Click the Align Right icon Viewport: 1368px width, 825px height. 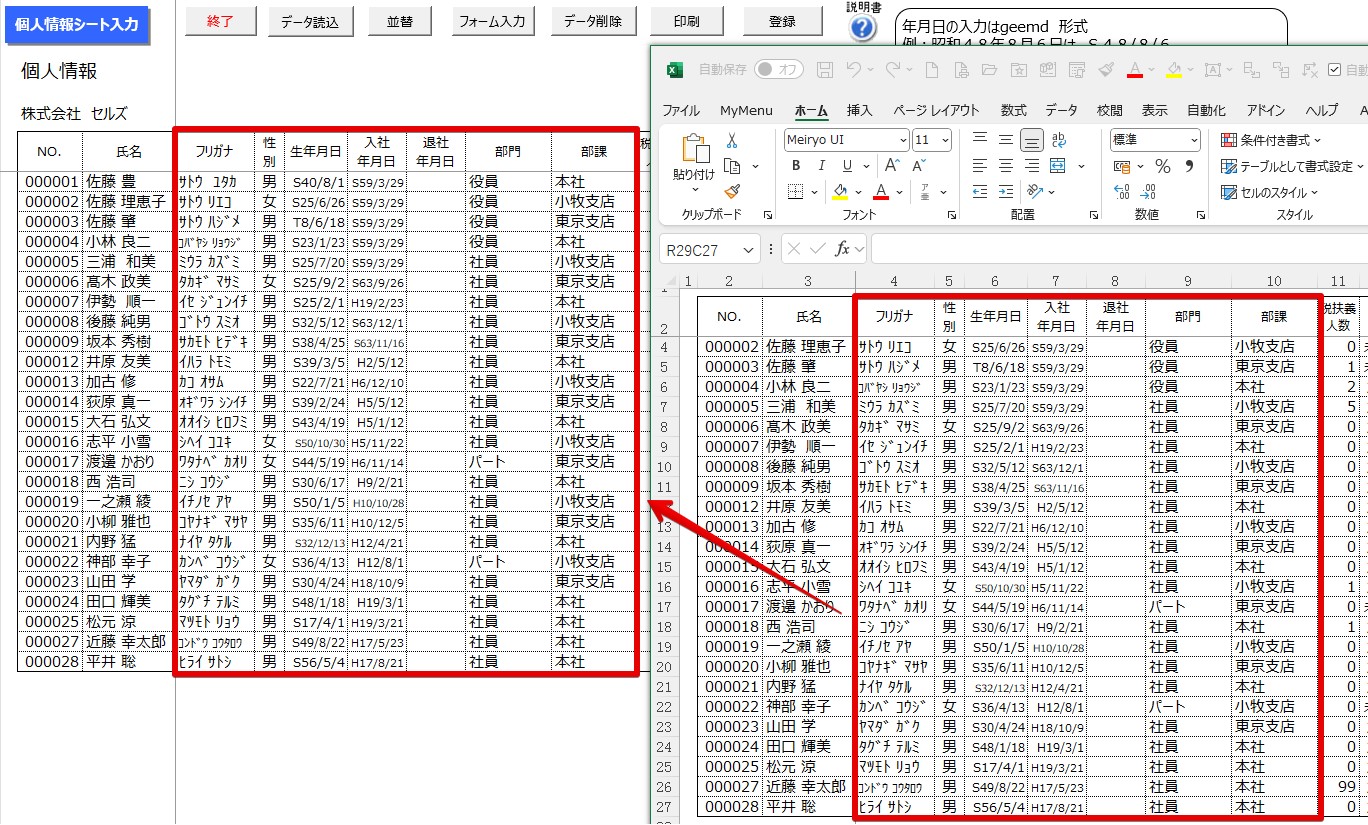tap(1032, 166)
